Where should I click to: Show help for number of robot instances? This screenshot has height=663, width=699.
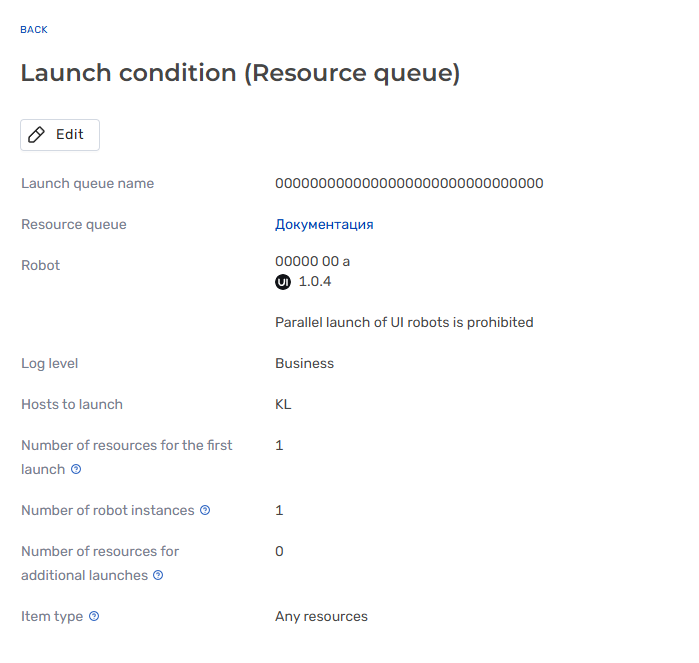click(x=205, y=510)
